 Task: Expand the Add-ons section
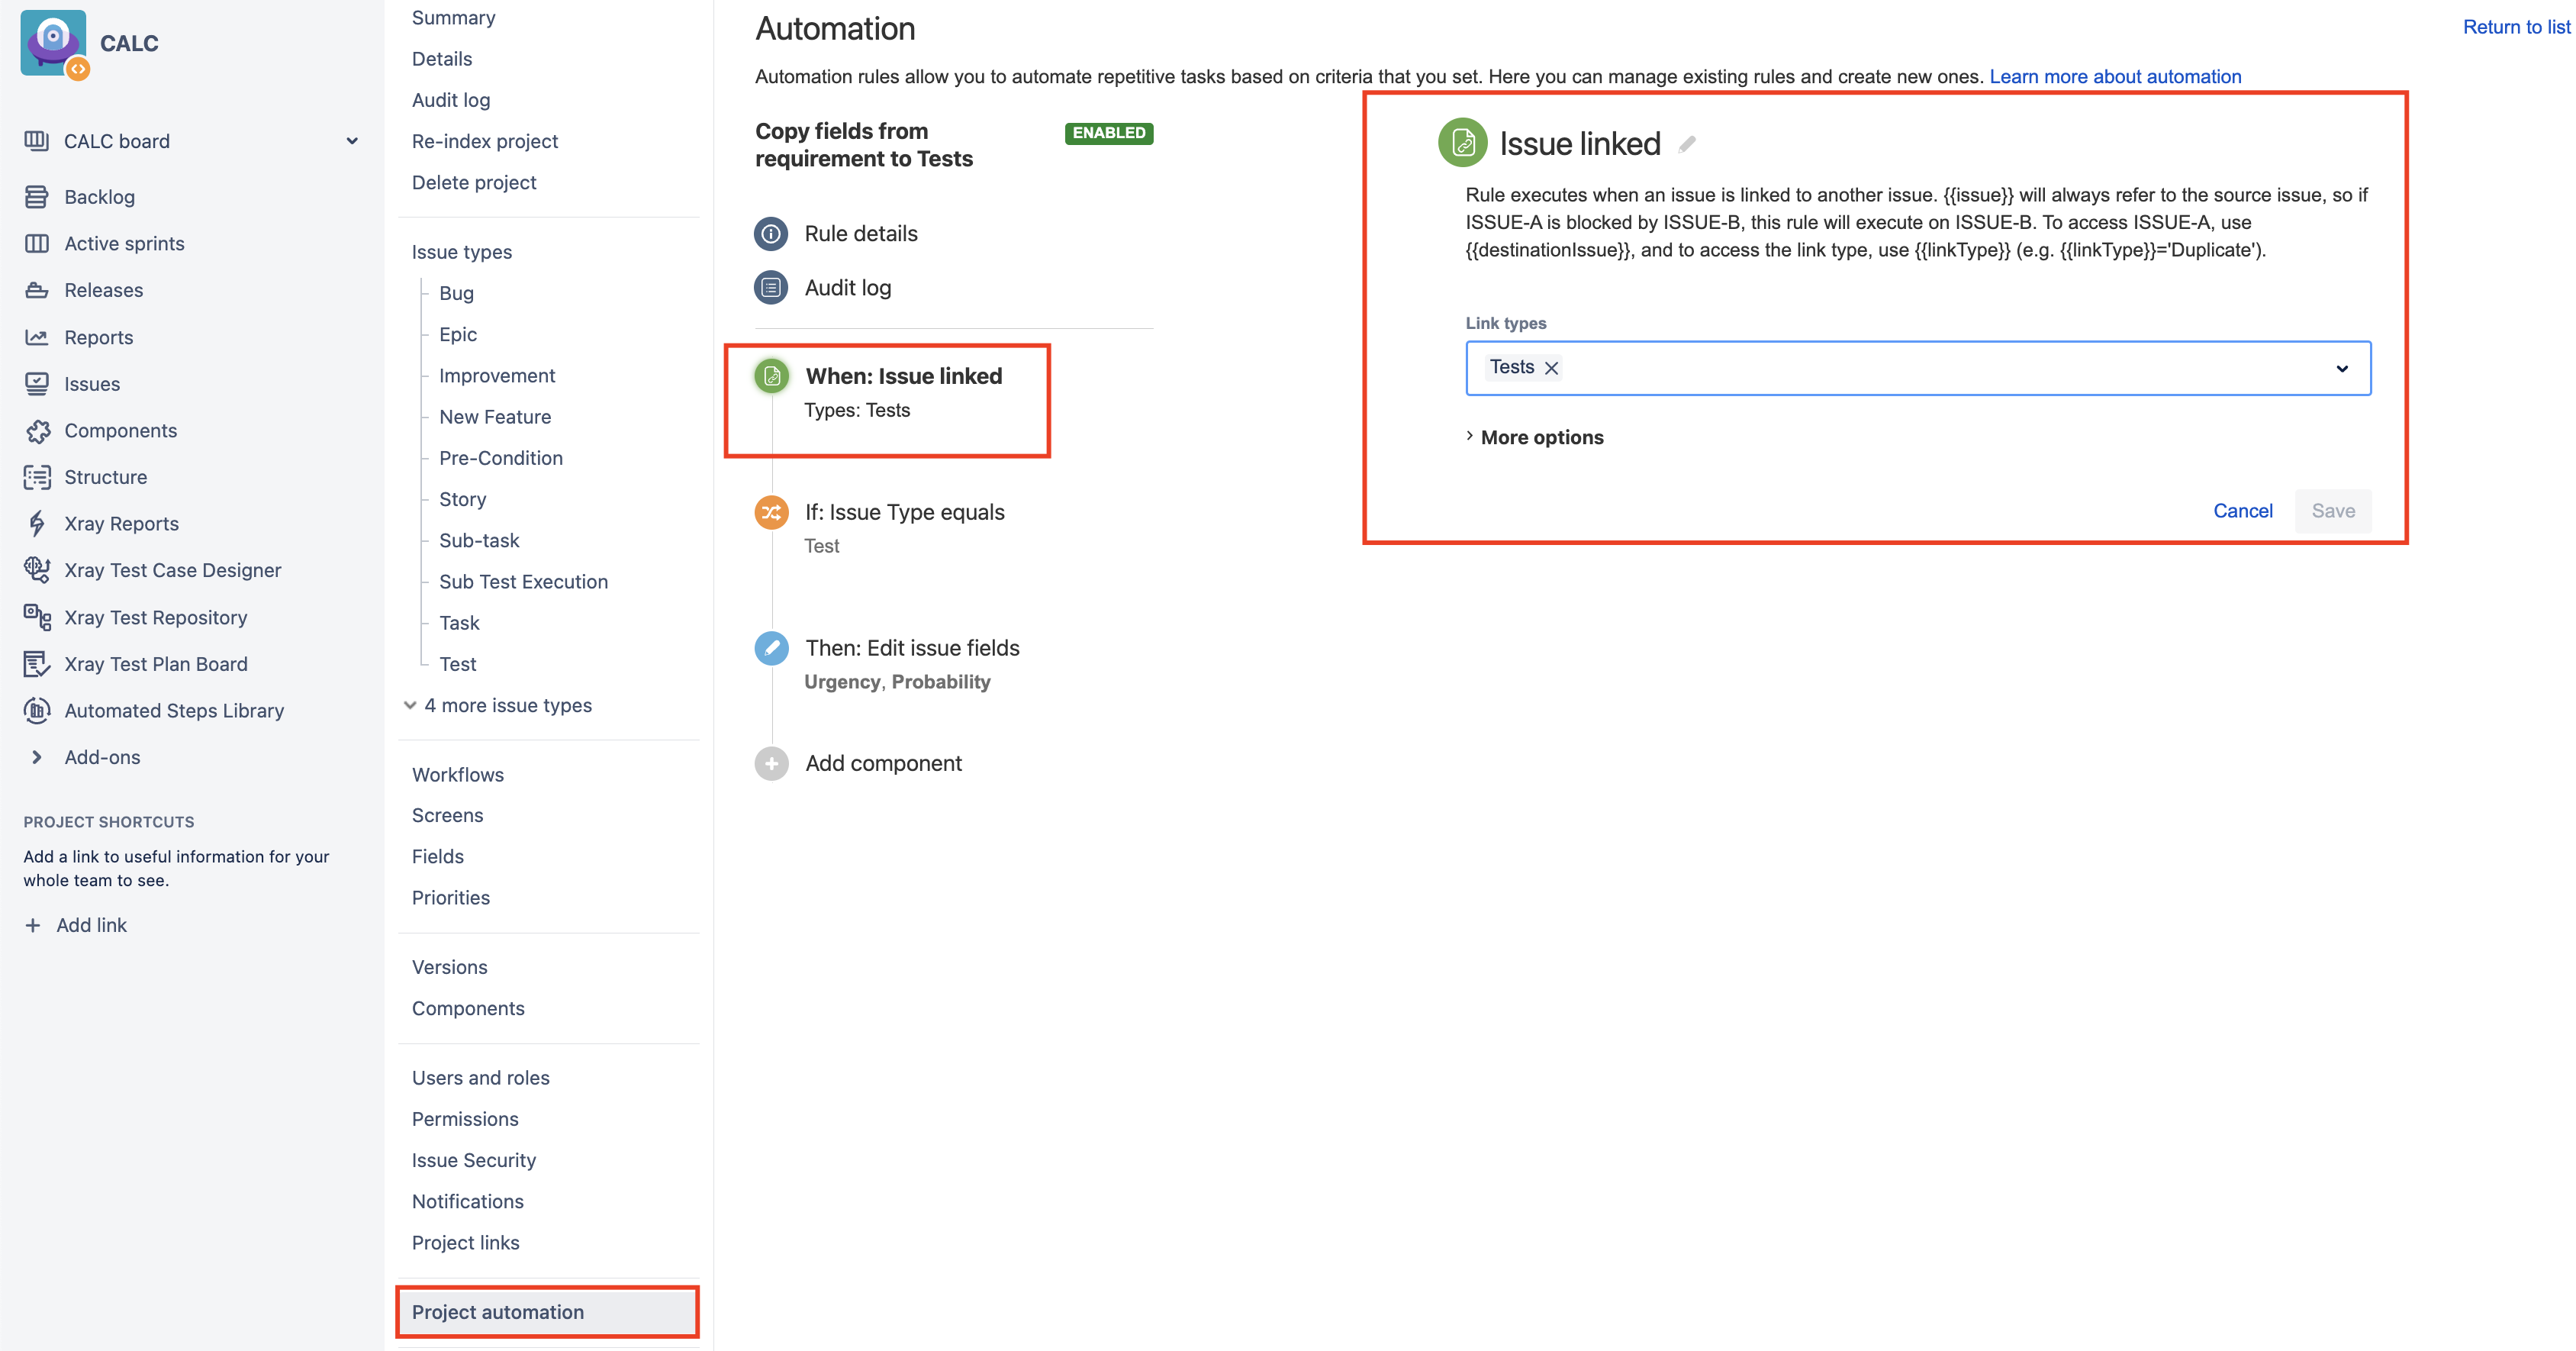coord(37,757)
